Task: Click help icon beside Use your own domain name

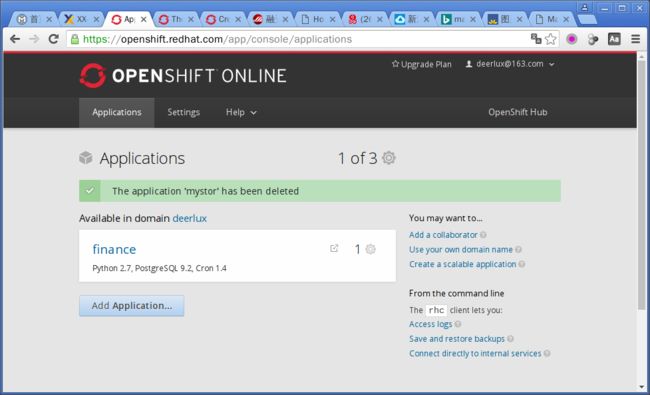Action: 518,250
